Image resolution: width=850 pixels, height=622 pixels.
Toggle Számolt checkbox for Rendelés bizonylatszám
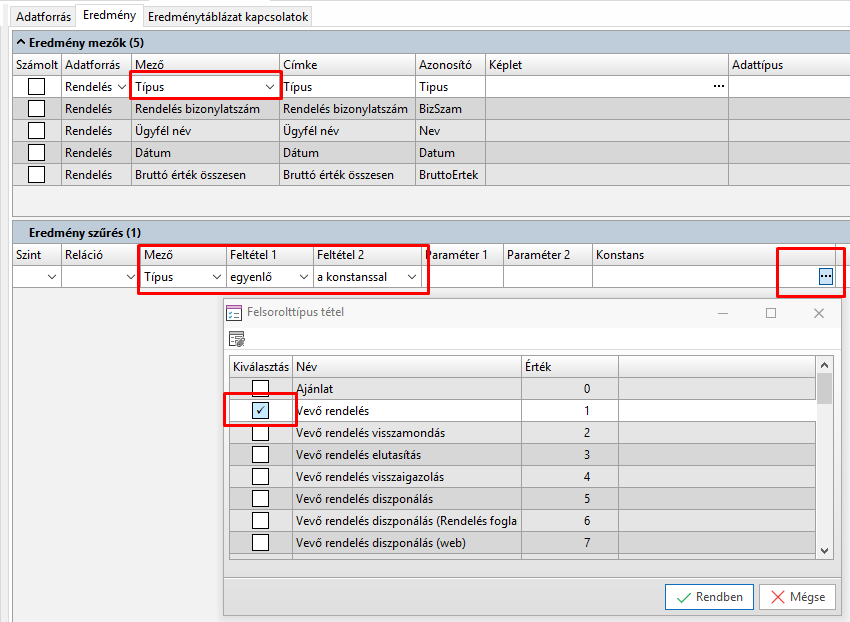point(36,108)
